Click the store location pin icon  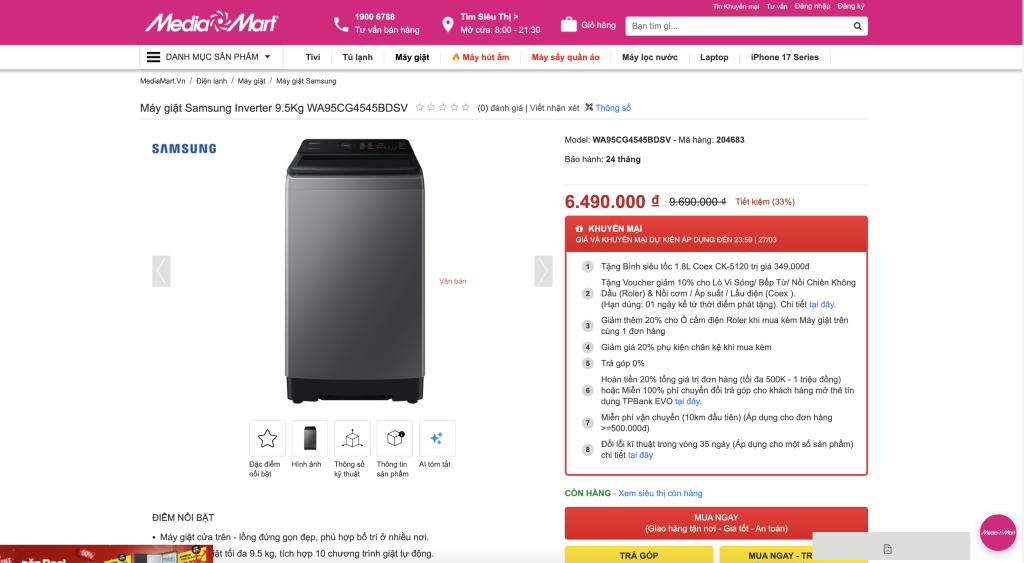tap(448, 25)
